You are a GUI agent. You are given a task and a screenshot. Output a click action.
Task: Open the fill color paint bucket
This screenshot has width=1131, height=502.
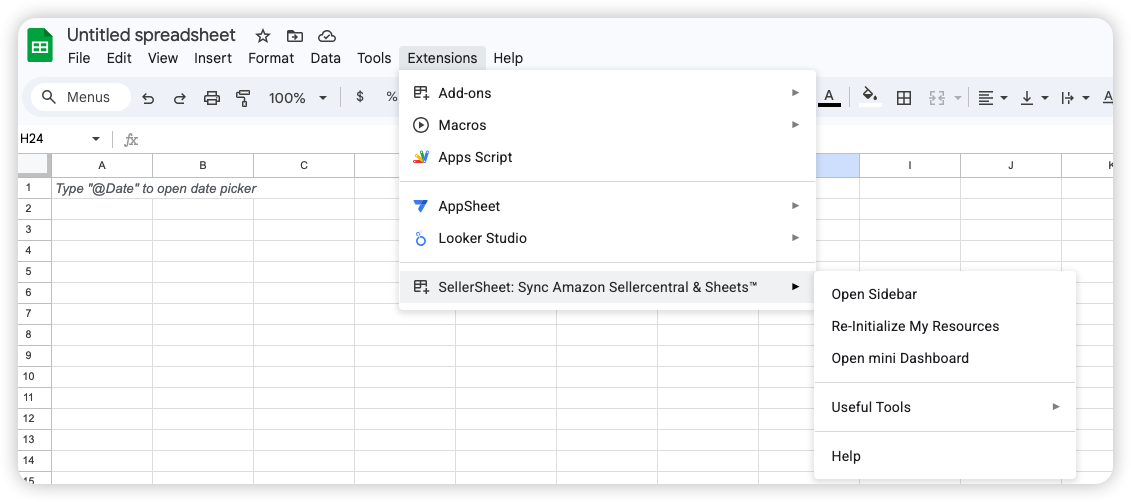(x=870, y=97)
